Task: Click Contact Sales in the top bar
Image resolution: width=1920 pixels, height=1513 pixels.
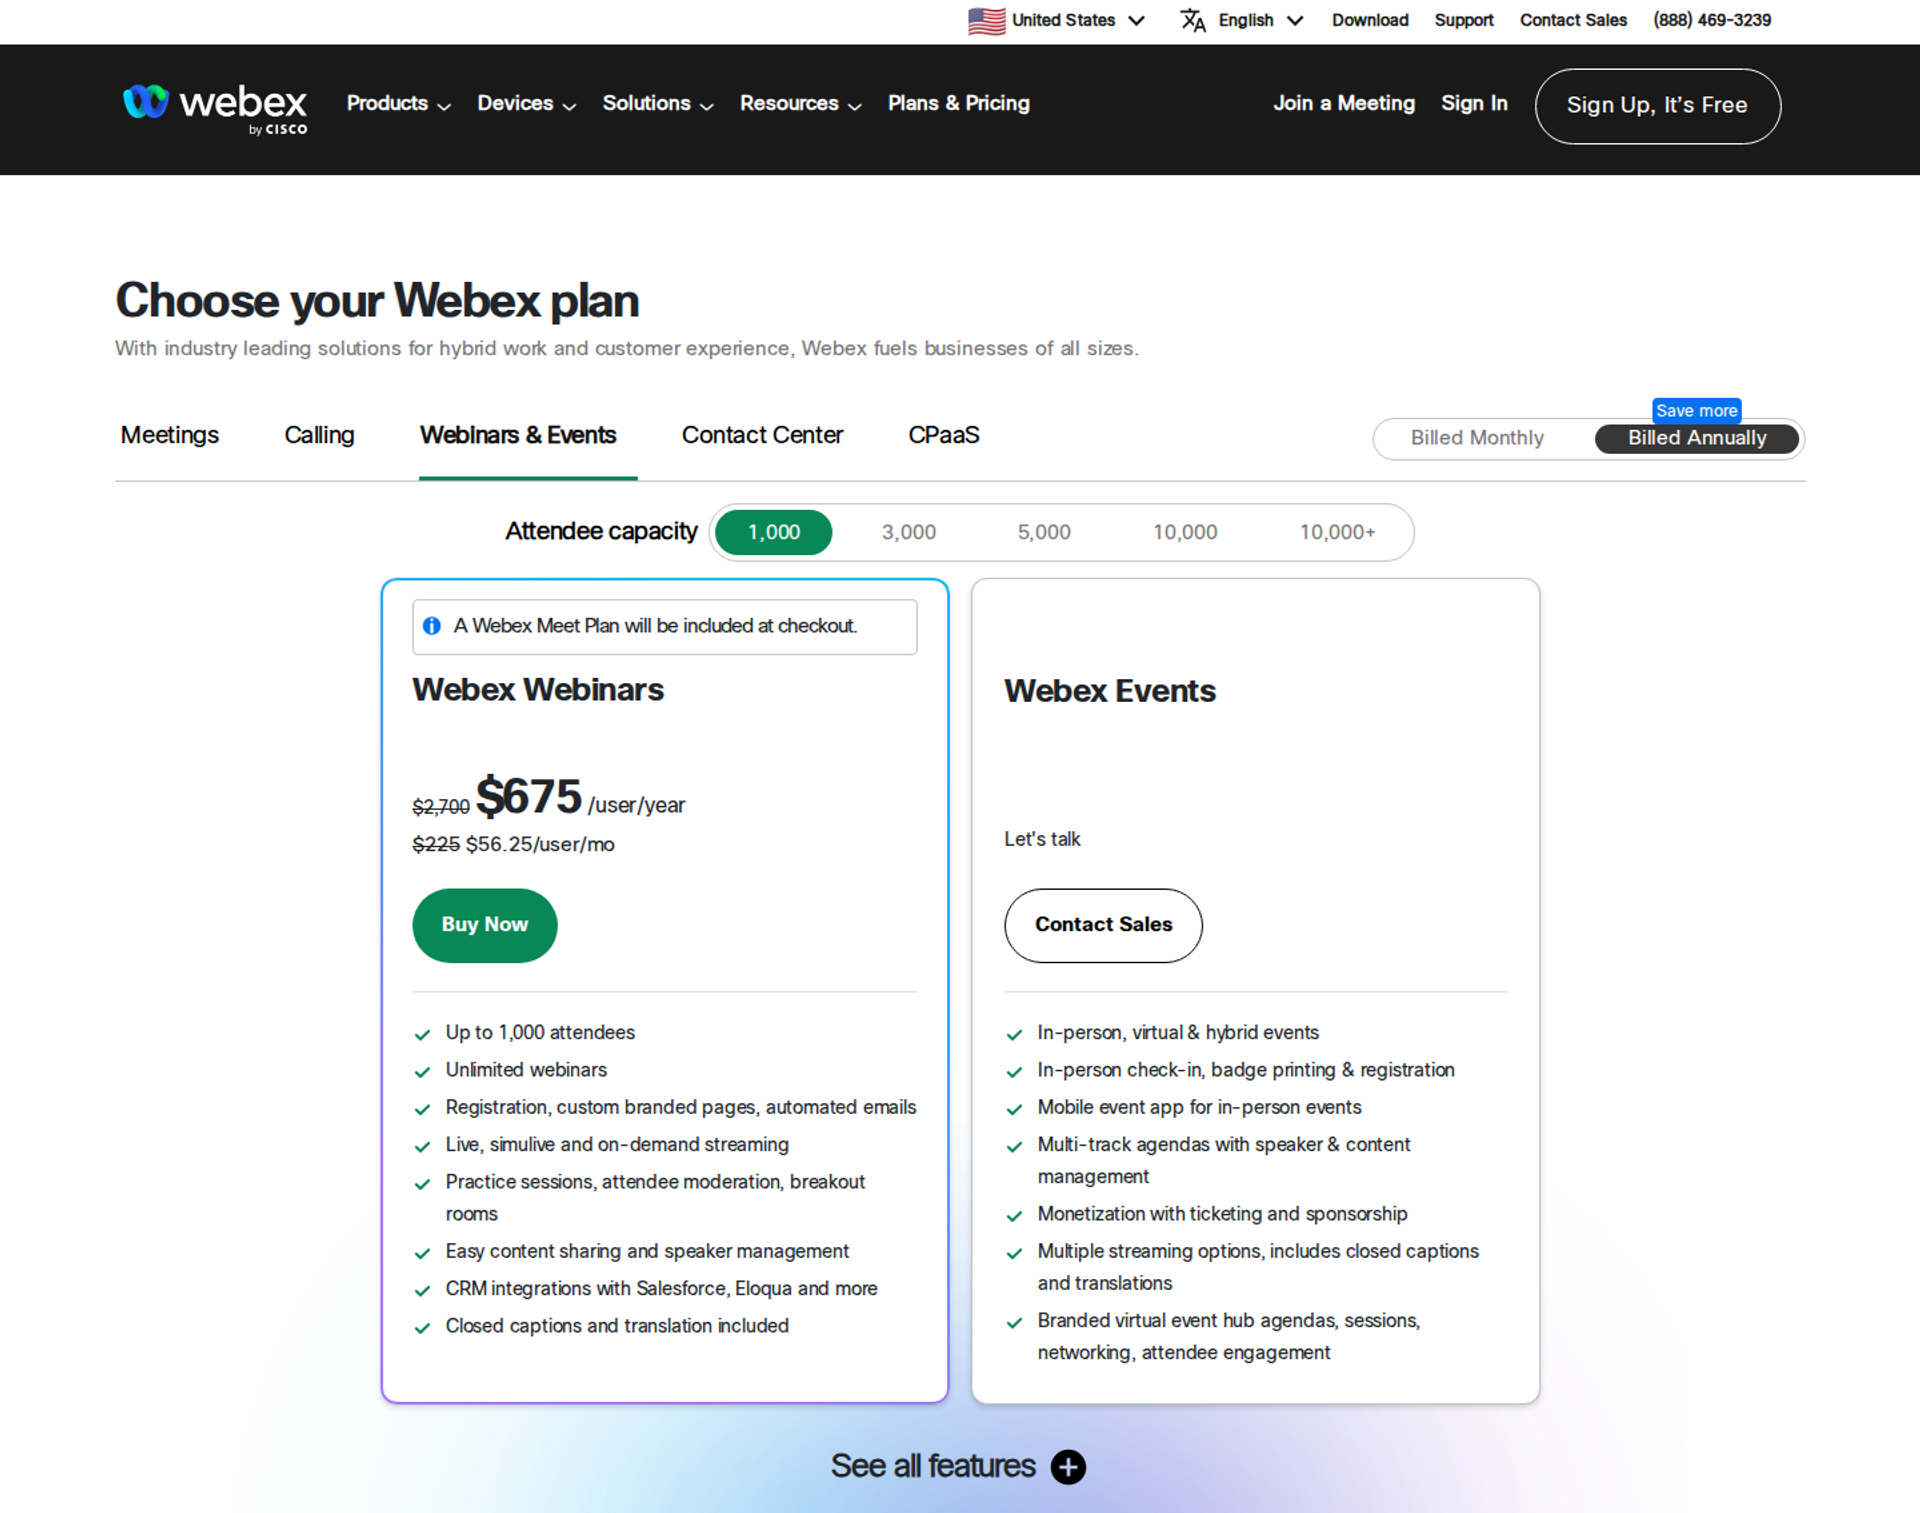Action: tap(1573, 20)
